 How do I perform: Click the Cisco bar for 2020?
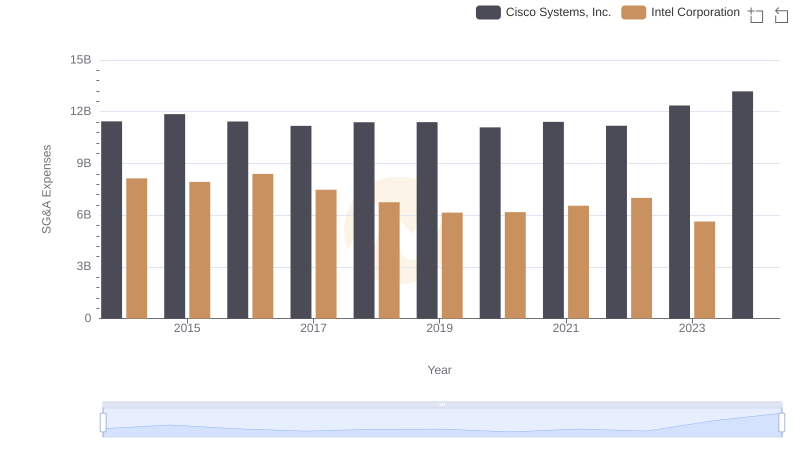point(490,223)
